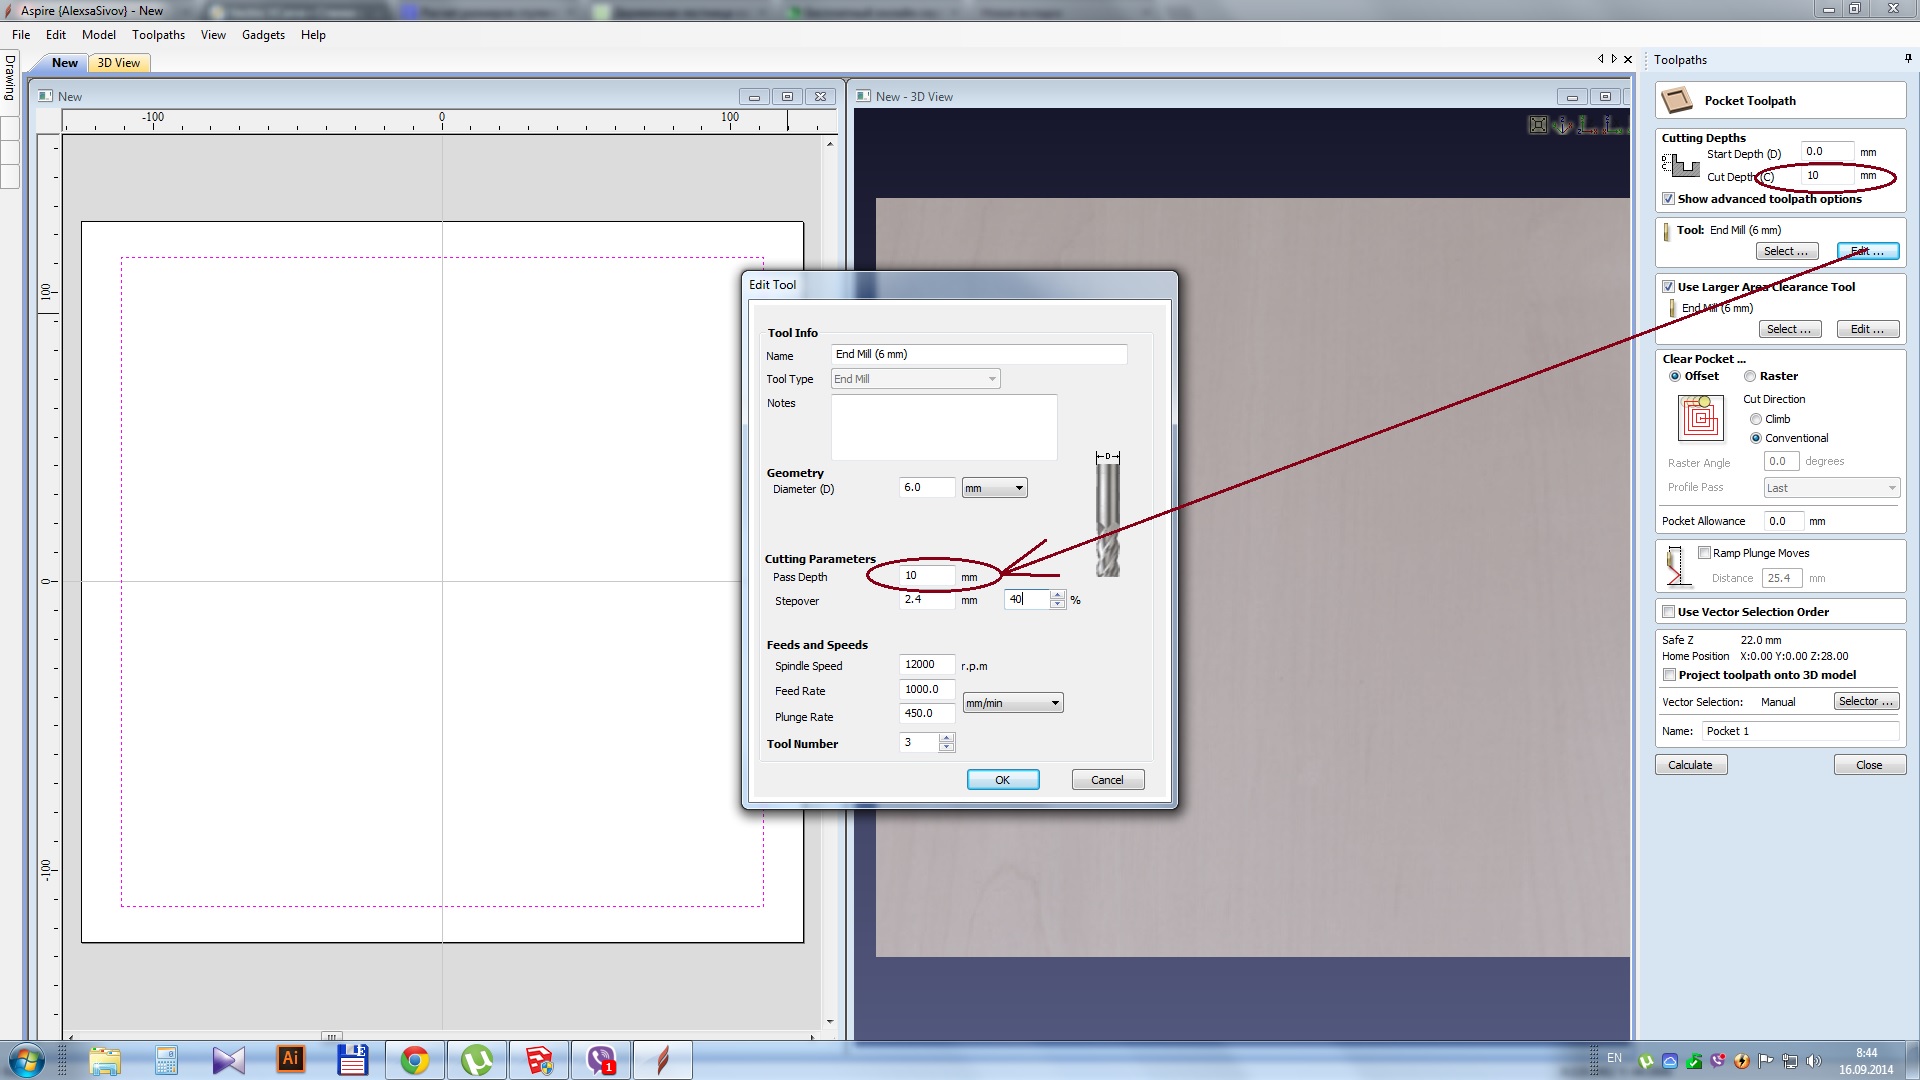Open Google Chrome from taskbar
The height and width of the screenshot is (1080, 1920).
point(414,1059)
